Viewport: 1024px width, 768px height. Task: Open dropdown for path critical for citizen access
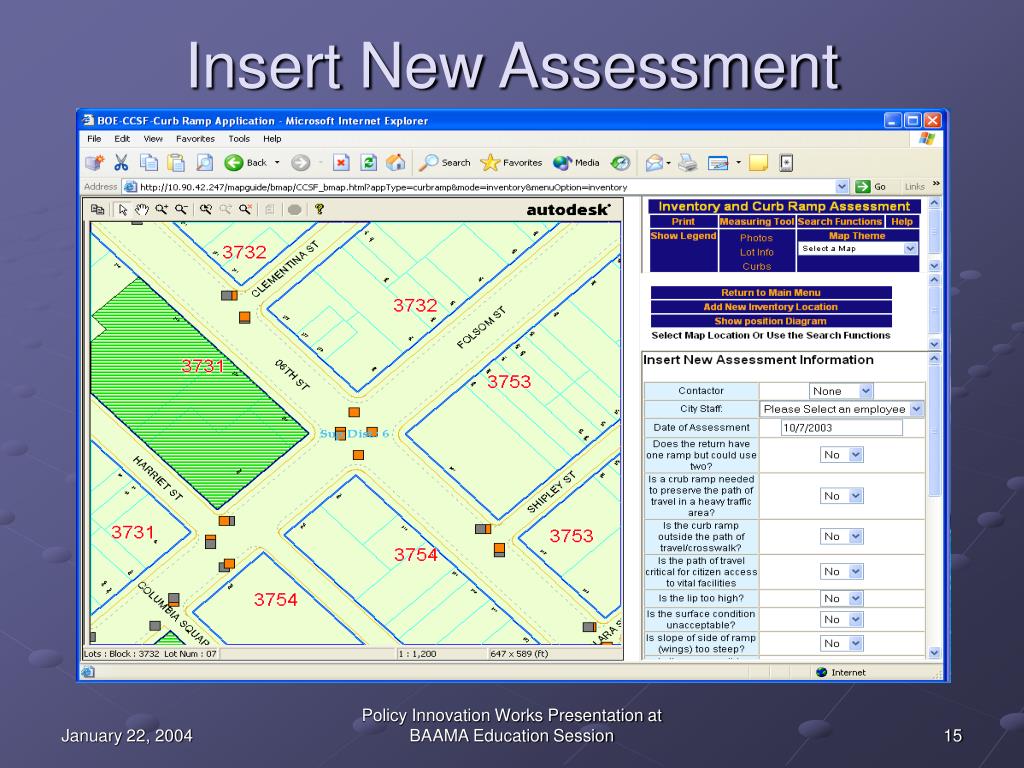pyautogui.click(x=842, y=571)
